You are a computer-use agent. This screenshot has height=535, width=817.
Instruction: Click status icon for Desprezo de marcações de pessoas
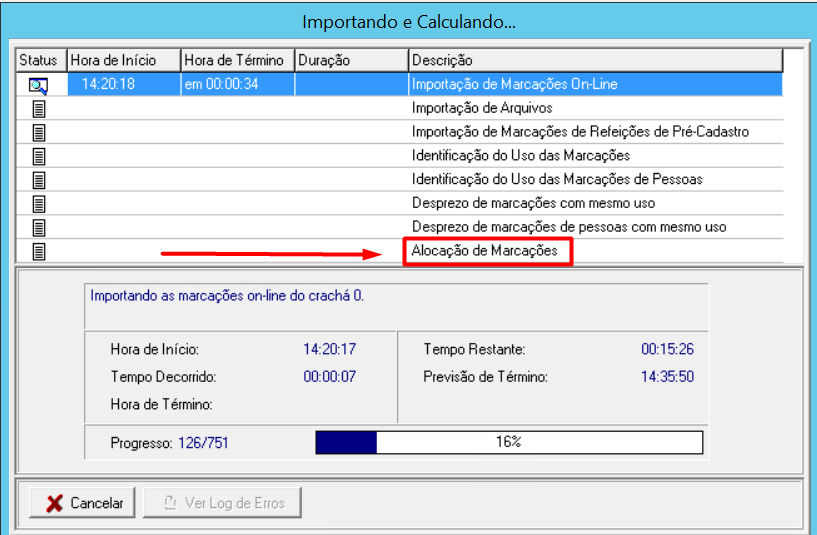[x=39, y=228]
